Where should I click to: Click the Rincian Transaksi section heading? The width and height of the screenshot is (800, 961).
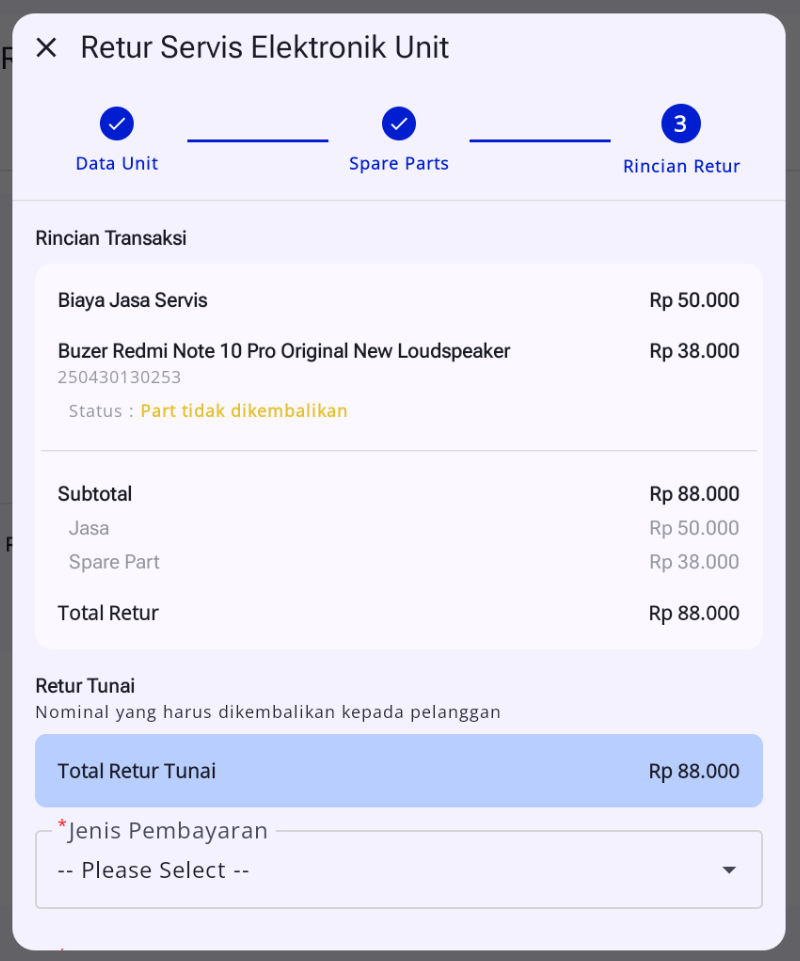[x=111, y=238]
